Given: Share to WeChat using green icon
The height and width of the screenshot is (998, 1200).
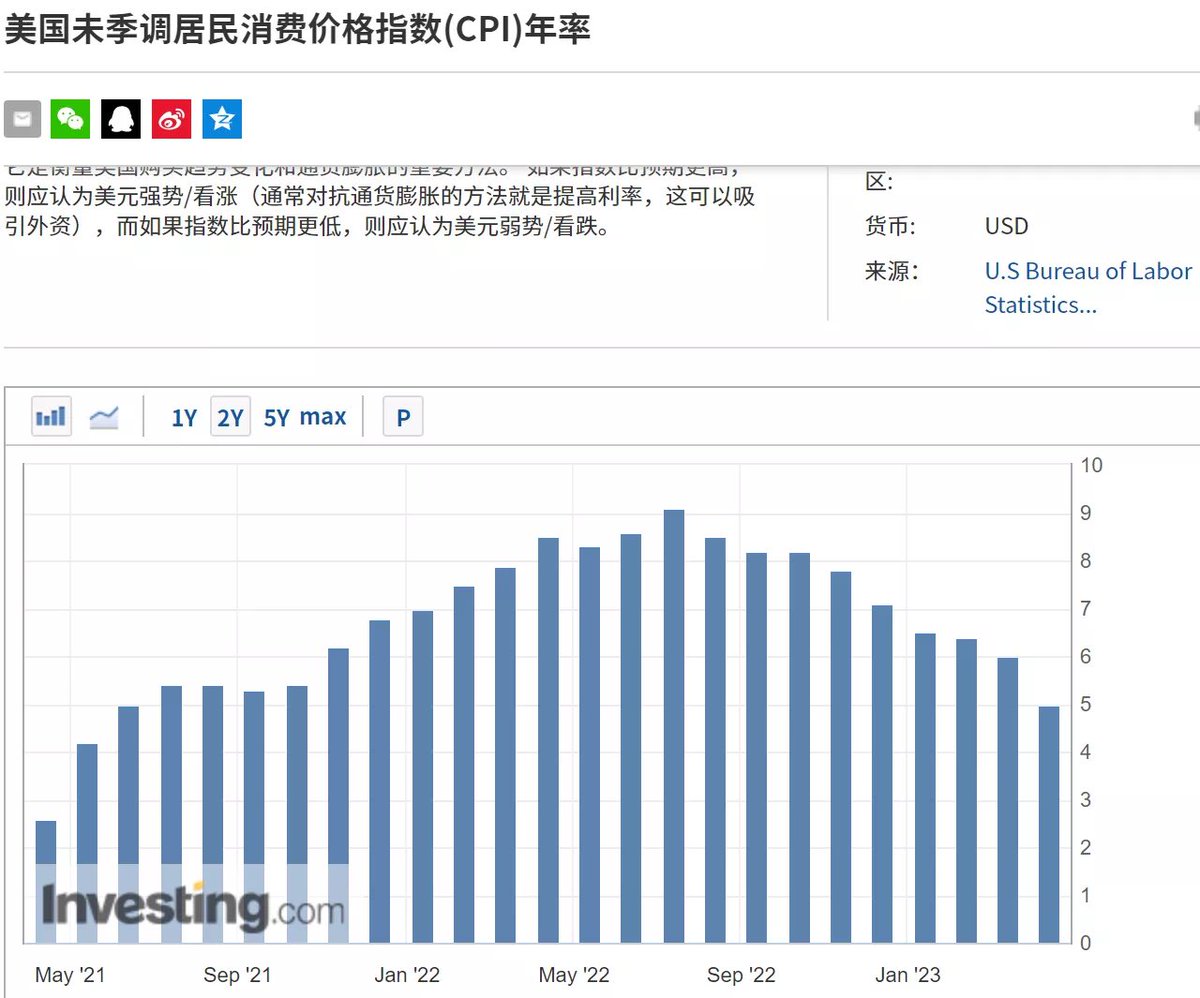Looking at the screenshot, I should [x=71, y=119].
